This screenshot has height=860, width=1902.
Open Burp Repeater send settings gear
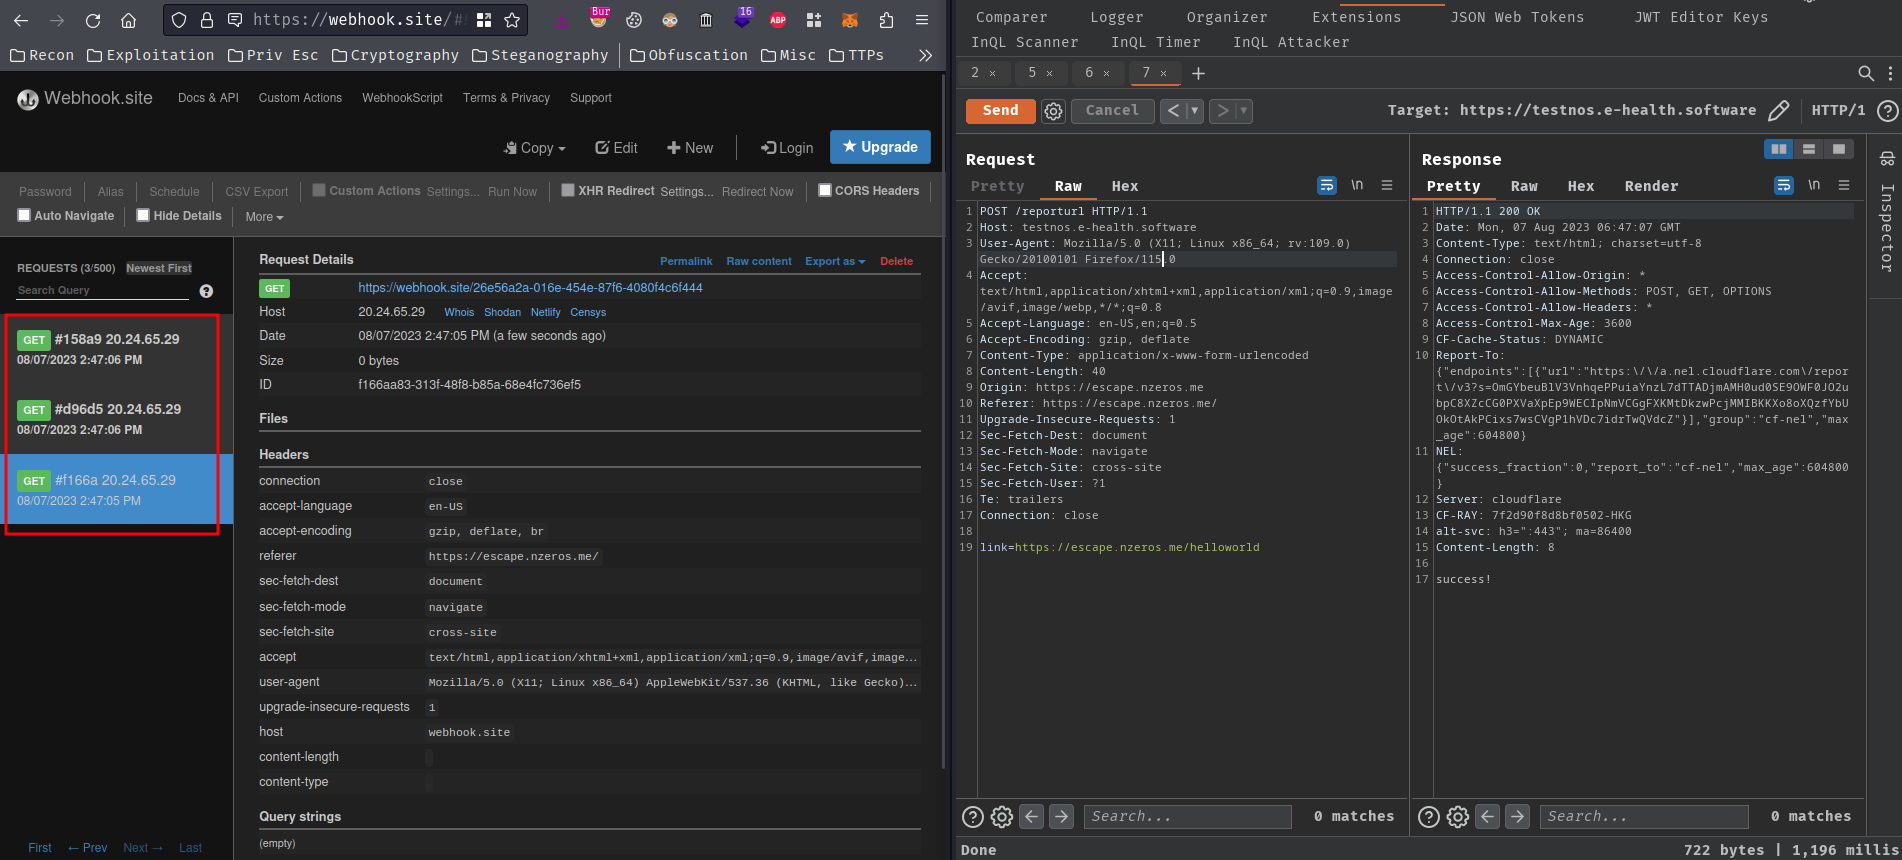[1053, 111]
